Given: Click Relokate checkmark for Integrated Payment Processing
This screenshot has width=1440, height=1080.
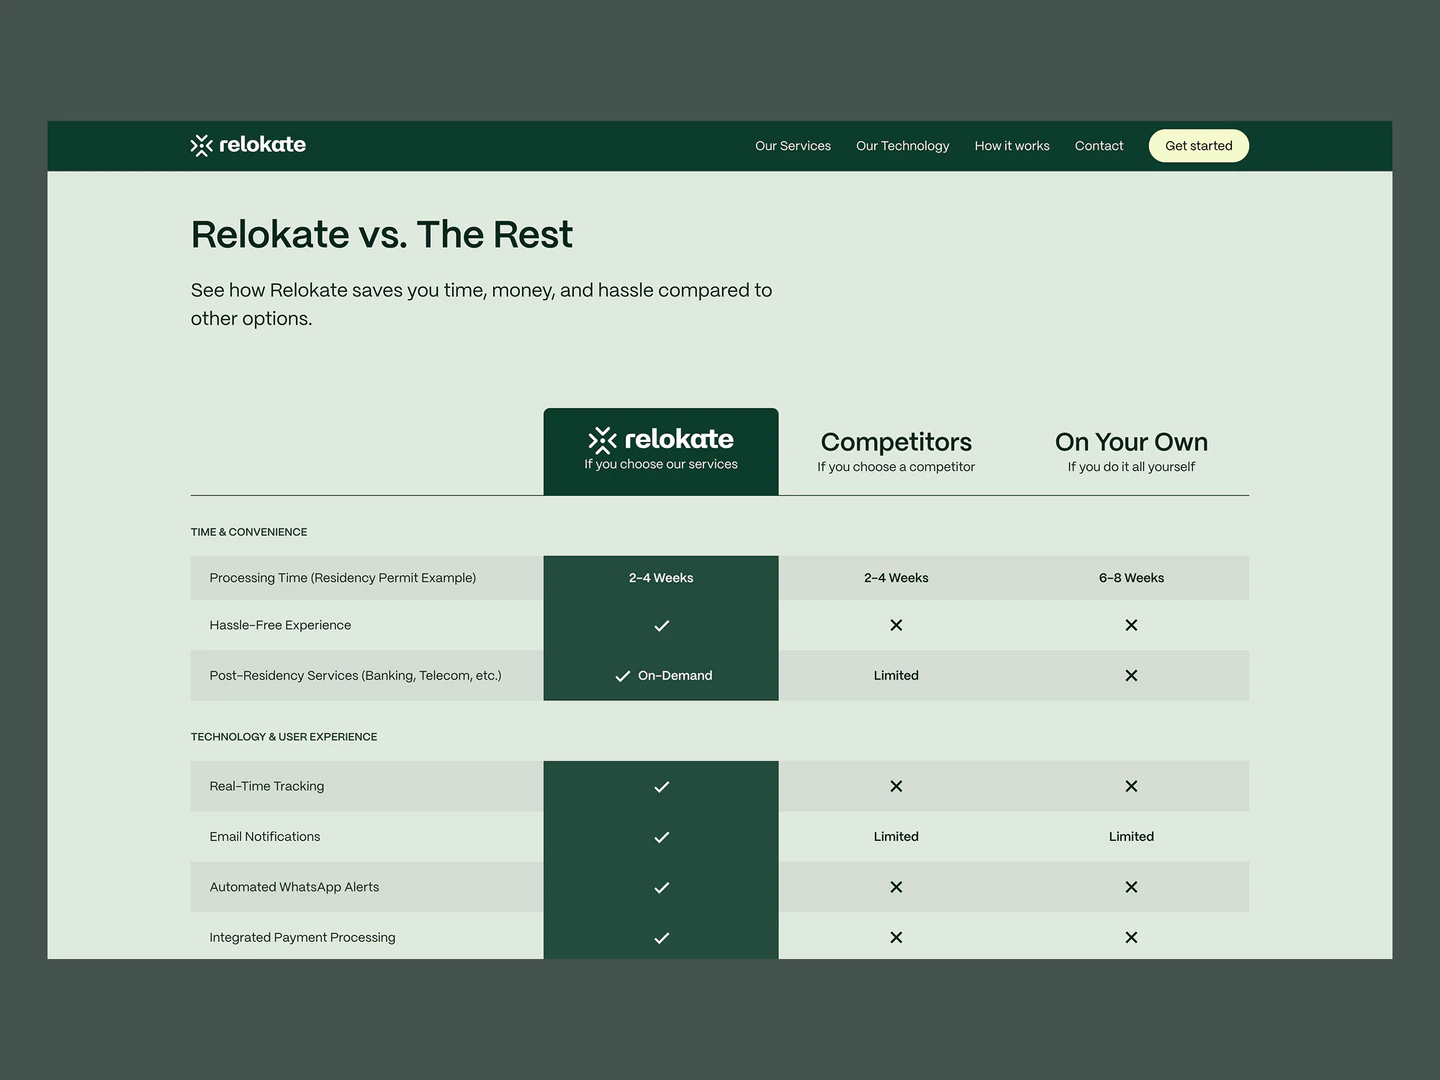Looking at the screenshot, I should tap(661, 938).
